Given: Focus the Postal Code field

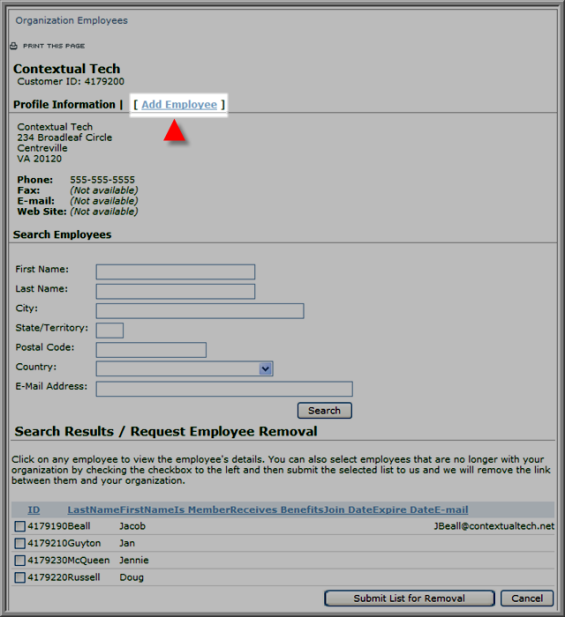Looking at the screenshot, I should [151, 350].
